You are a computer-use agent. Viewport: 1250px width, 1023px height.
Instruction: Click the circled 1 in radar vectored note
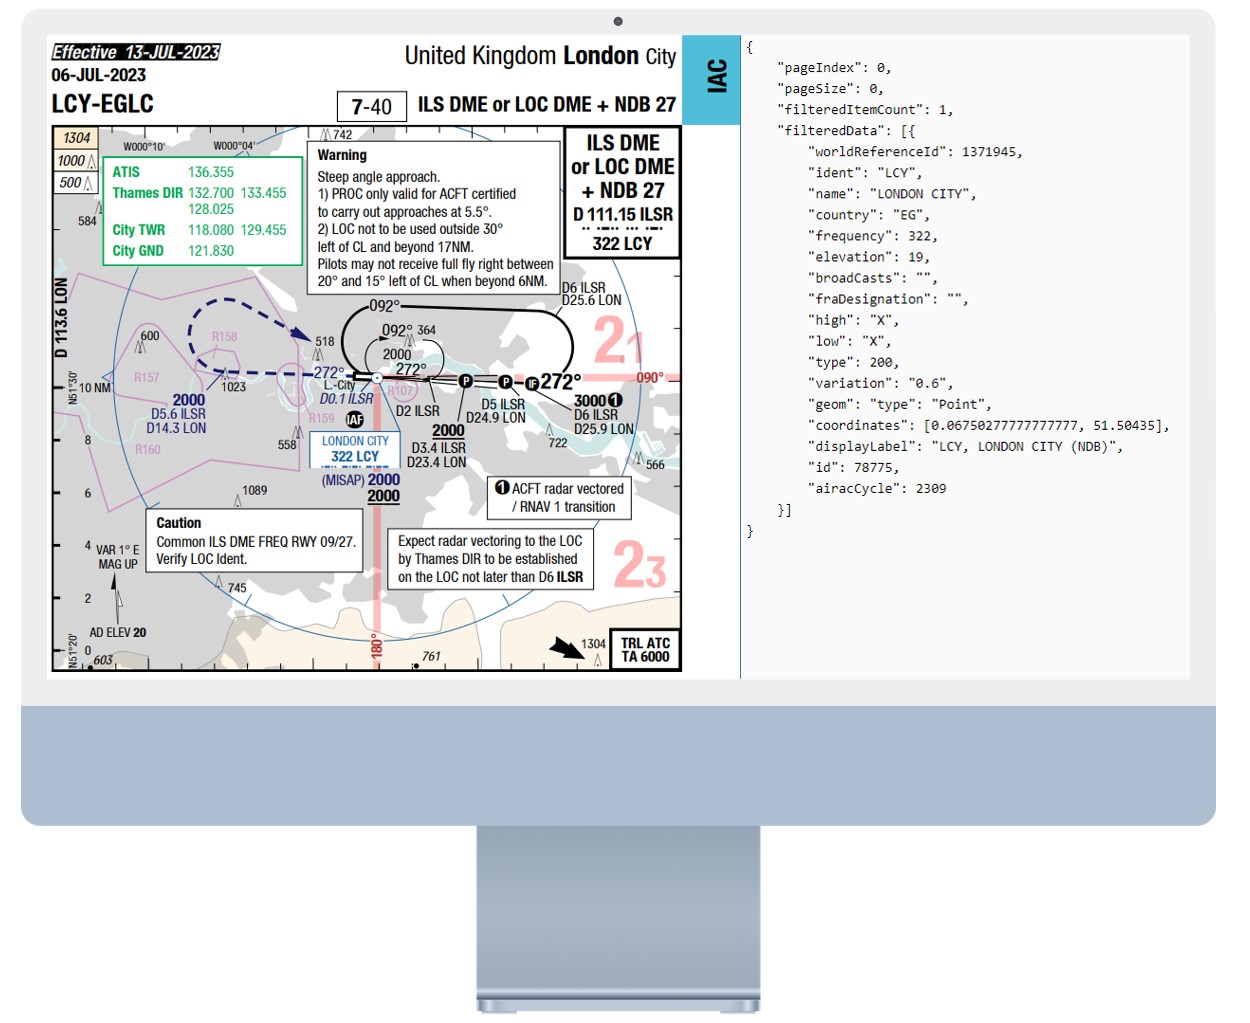click(x=502, y=488)
